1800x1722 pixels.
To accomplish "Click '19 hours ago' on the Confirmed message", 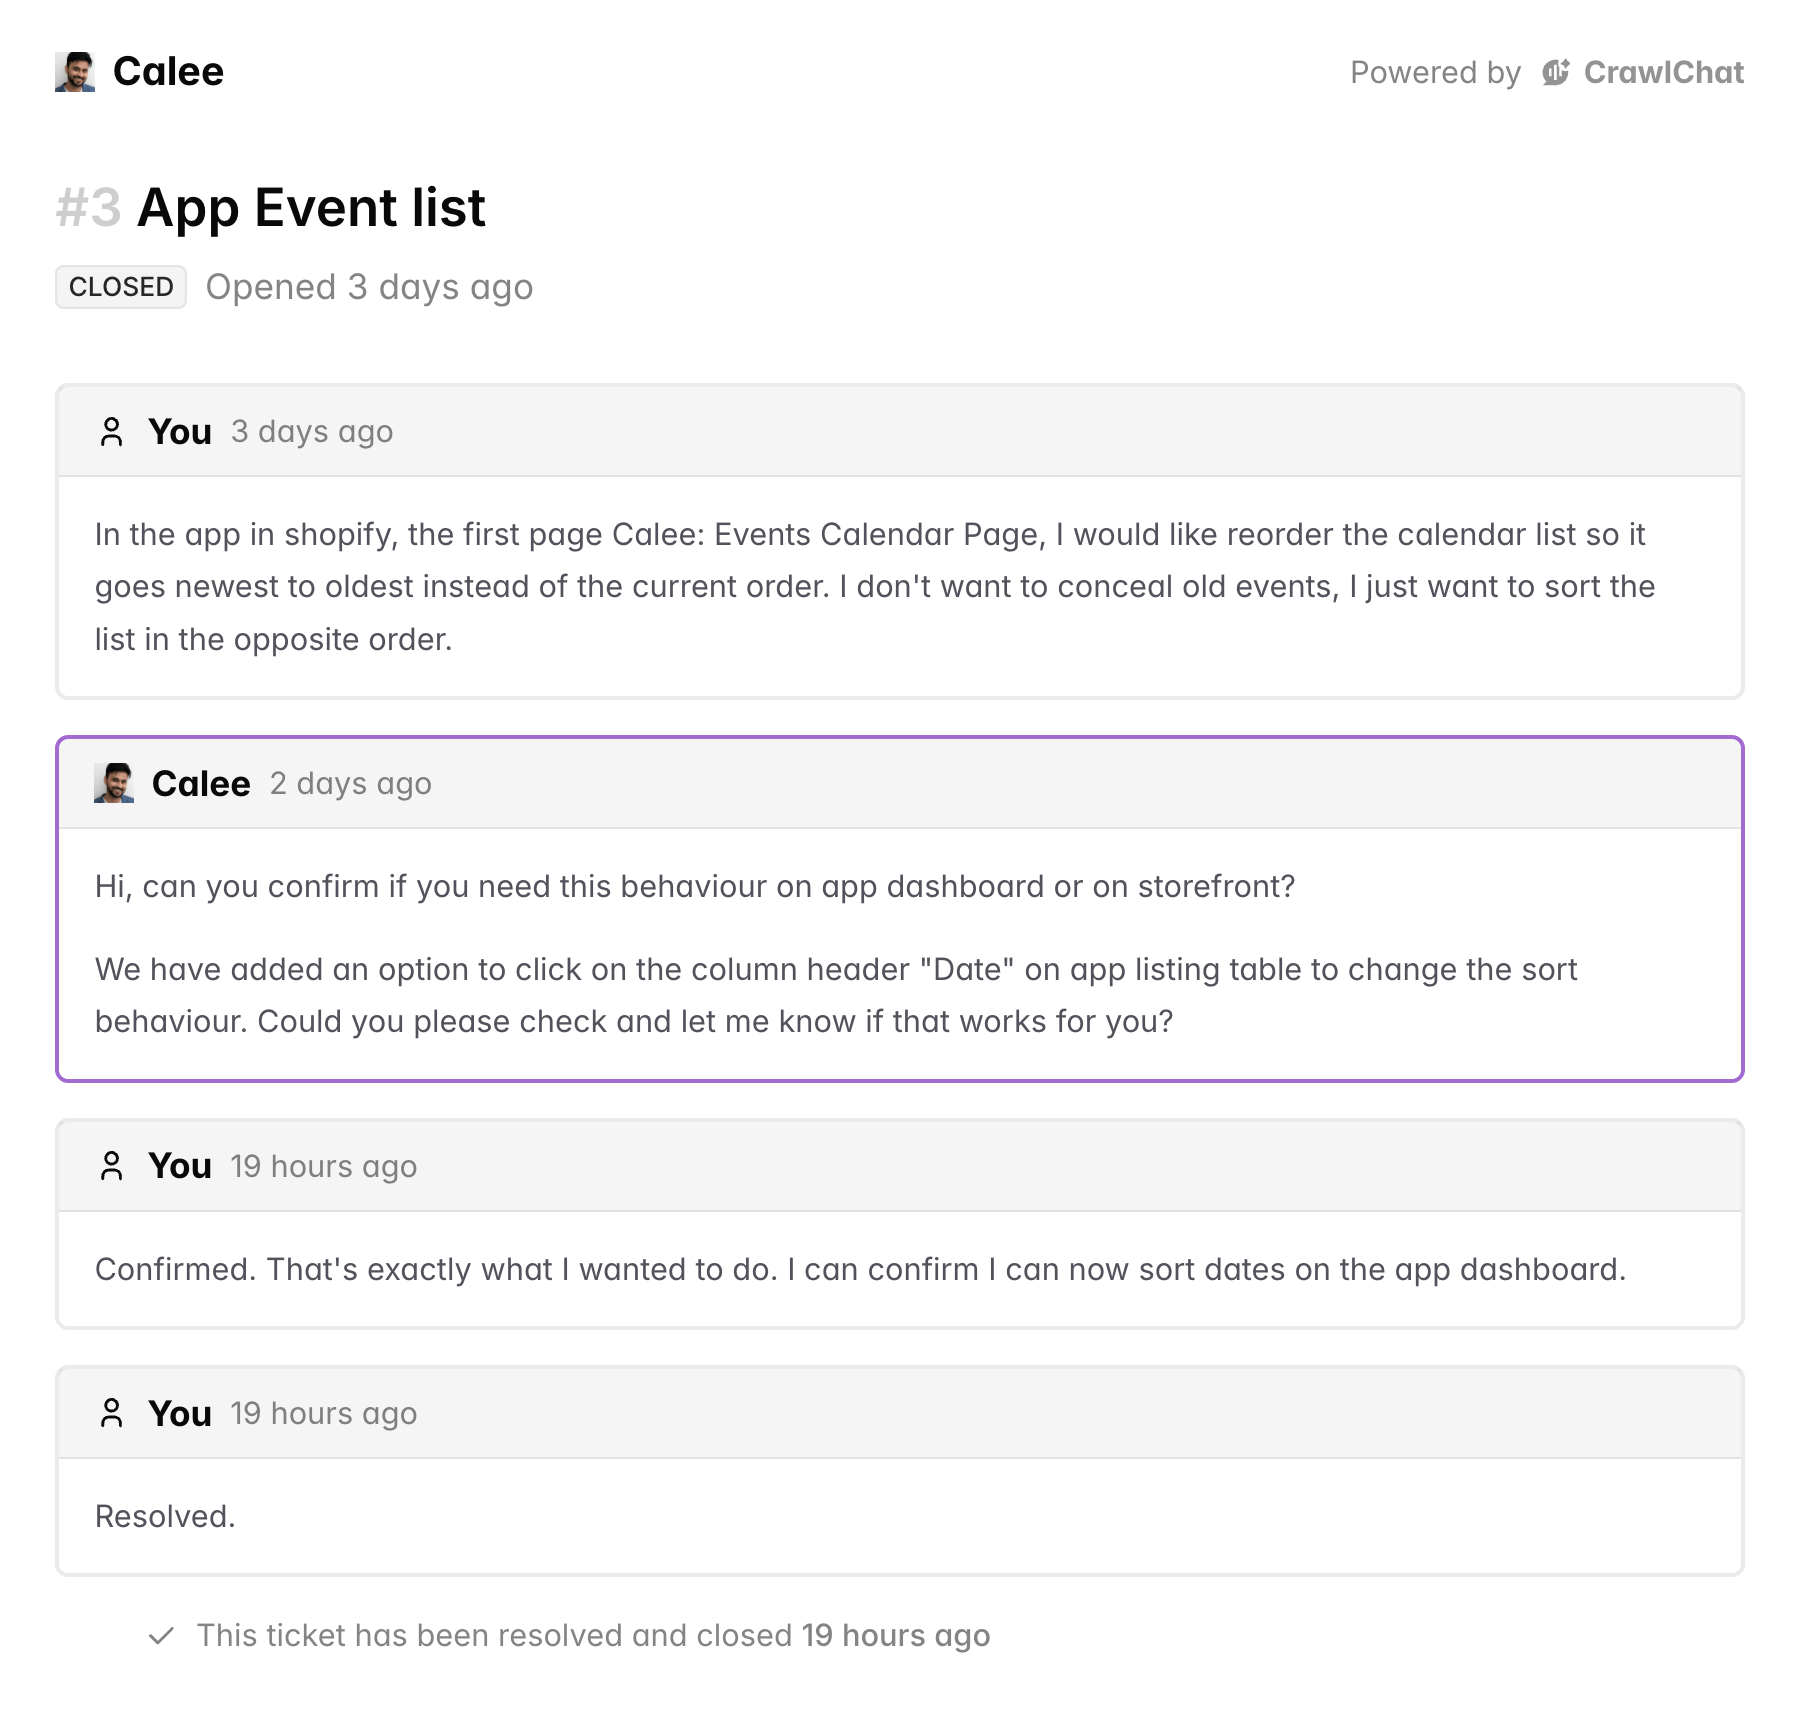I will click(x=323, y=1166).
